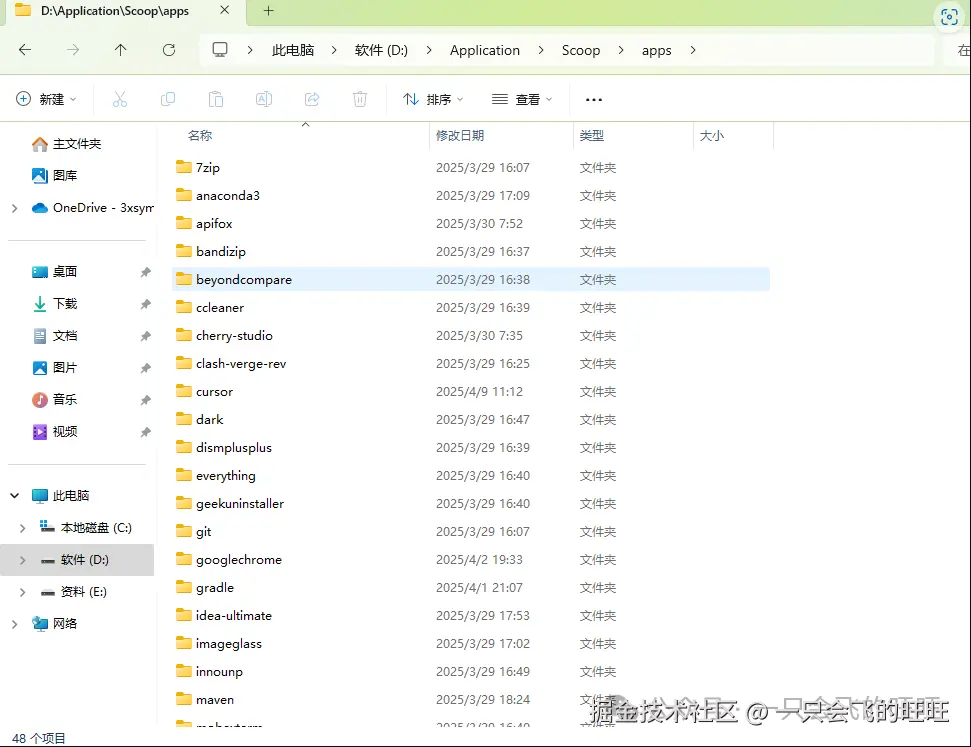
Task: Click the Copy icon in the toolbar
Action: pyautogui.click(x=168, y=99)
